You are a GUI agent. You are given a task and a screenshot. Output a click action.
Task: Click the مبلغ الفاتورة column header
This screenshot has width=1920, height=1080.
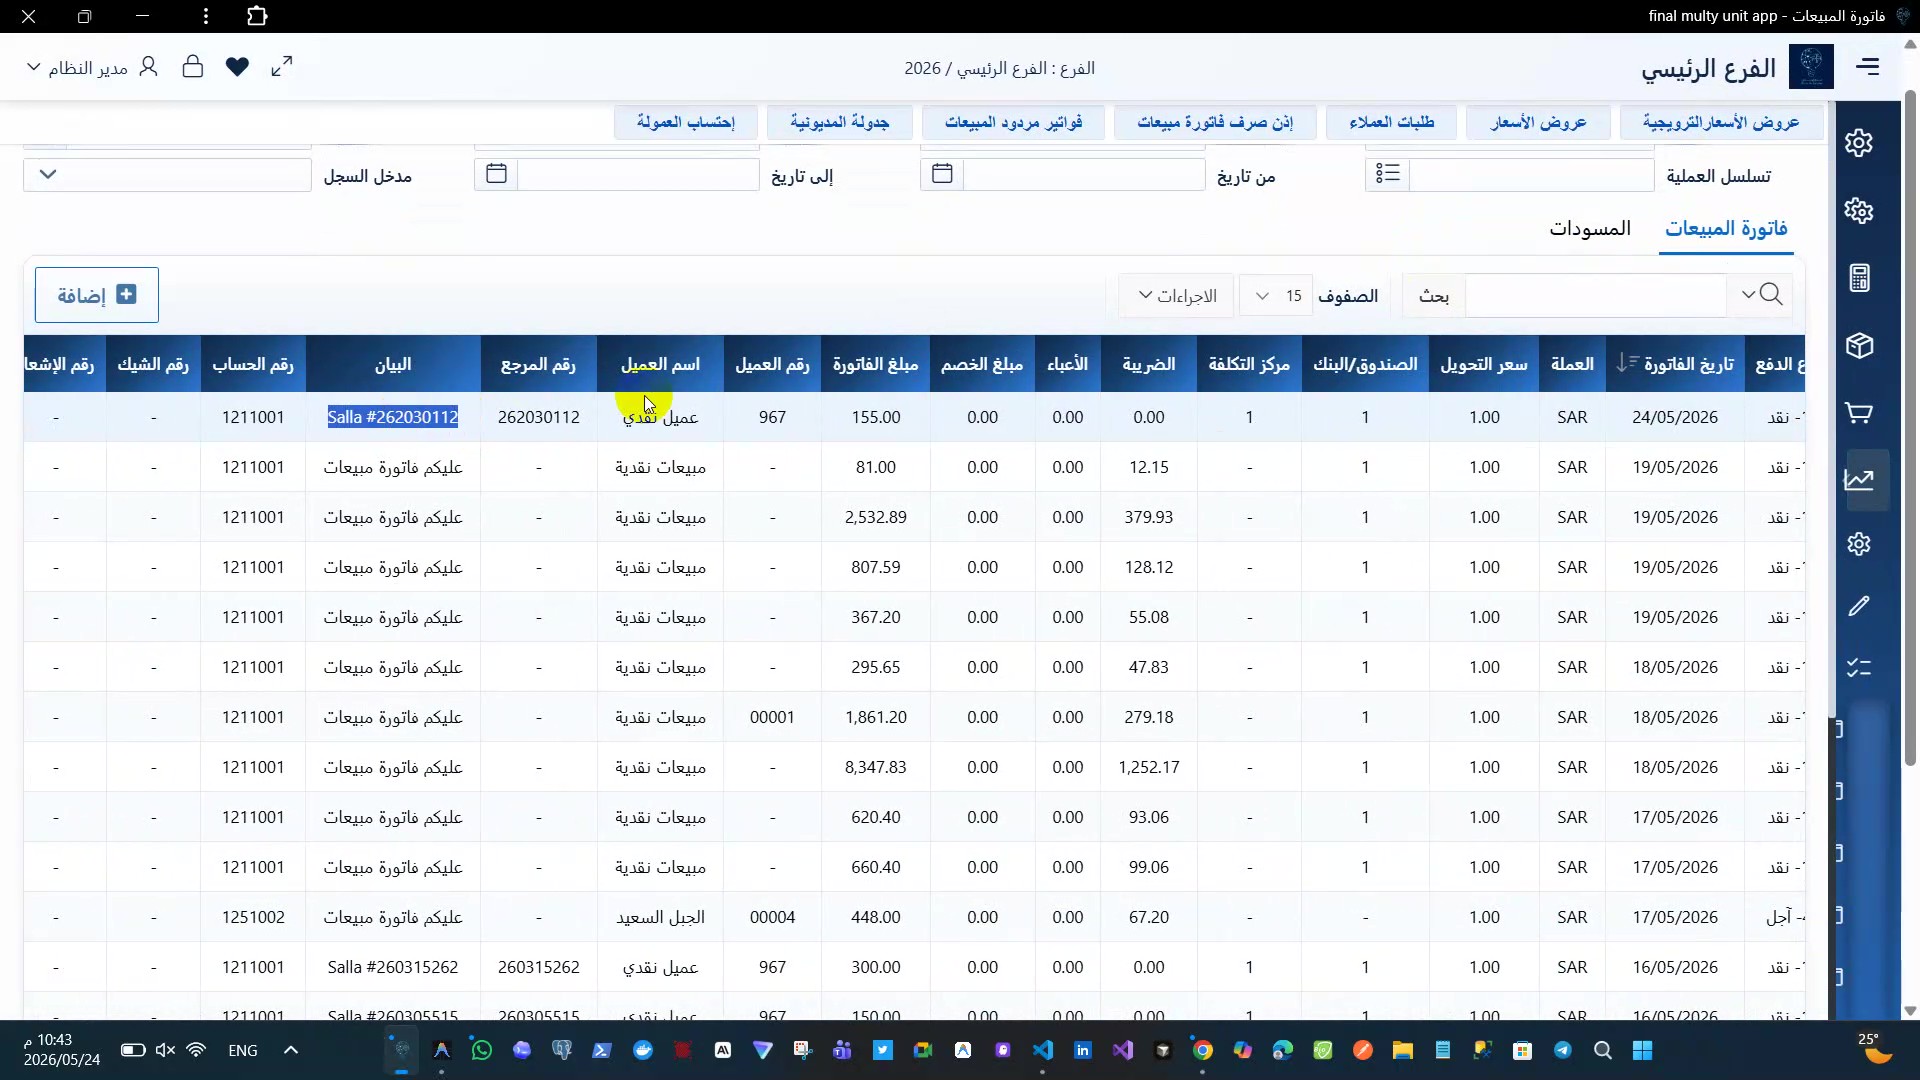(875, 364)
